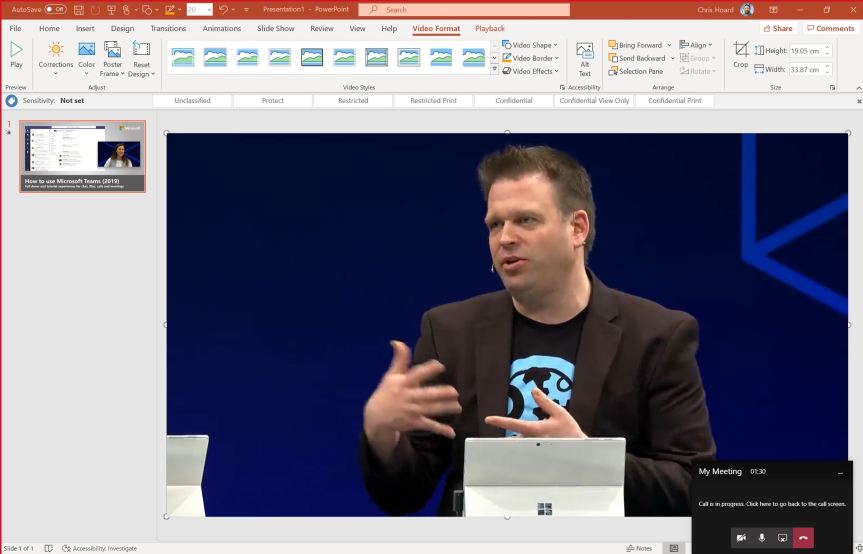
Task: Toggle the AutoSave switch
Action: (55, 9)
